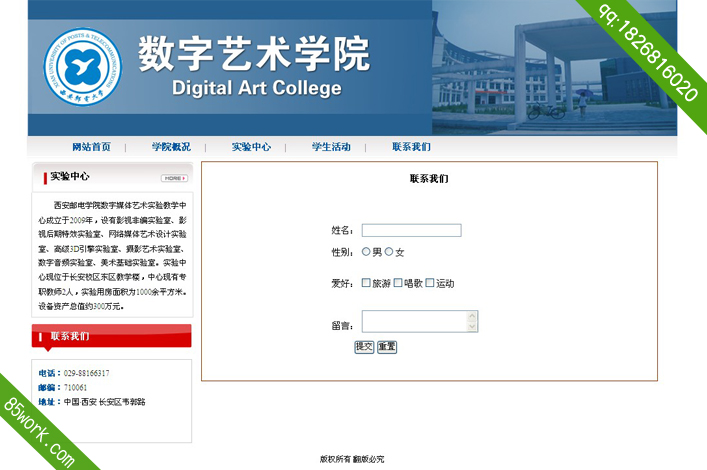Select the 女 radio button
This screenshot has height=470, width=707.
pyautogui.click(x=389, y=252)
